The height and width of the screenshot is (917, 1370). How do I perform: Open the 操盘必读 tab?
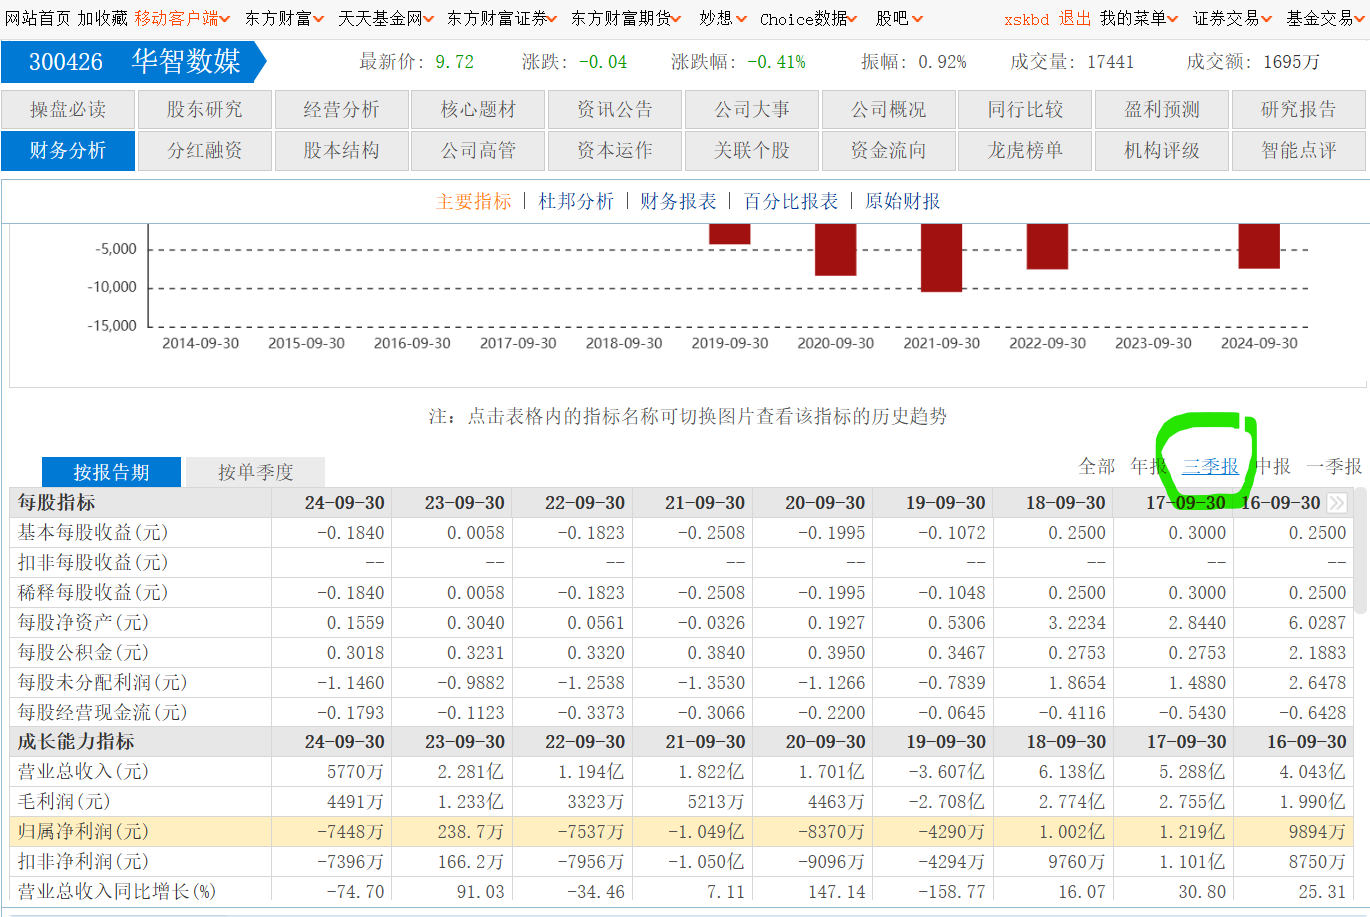point(68,109)
